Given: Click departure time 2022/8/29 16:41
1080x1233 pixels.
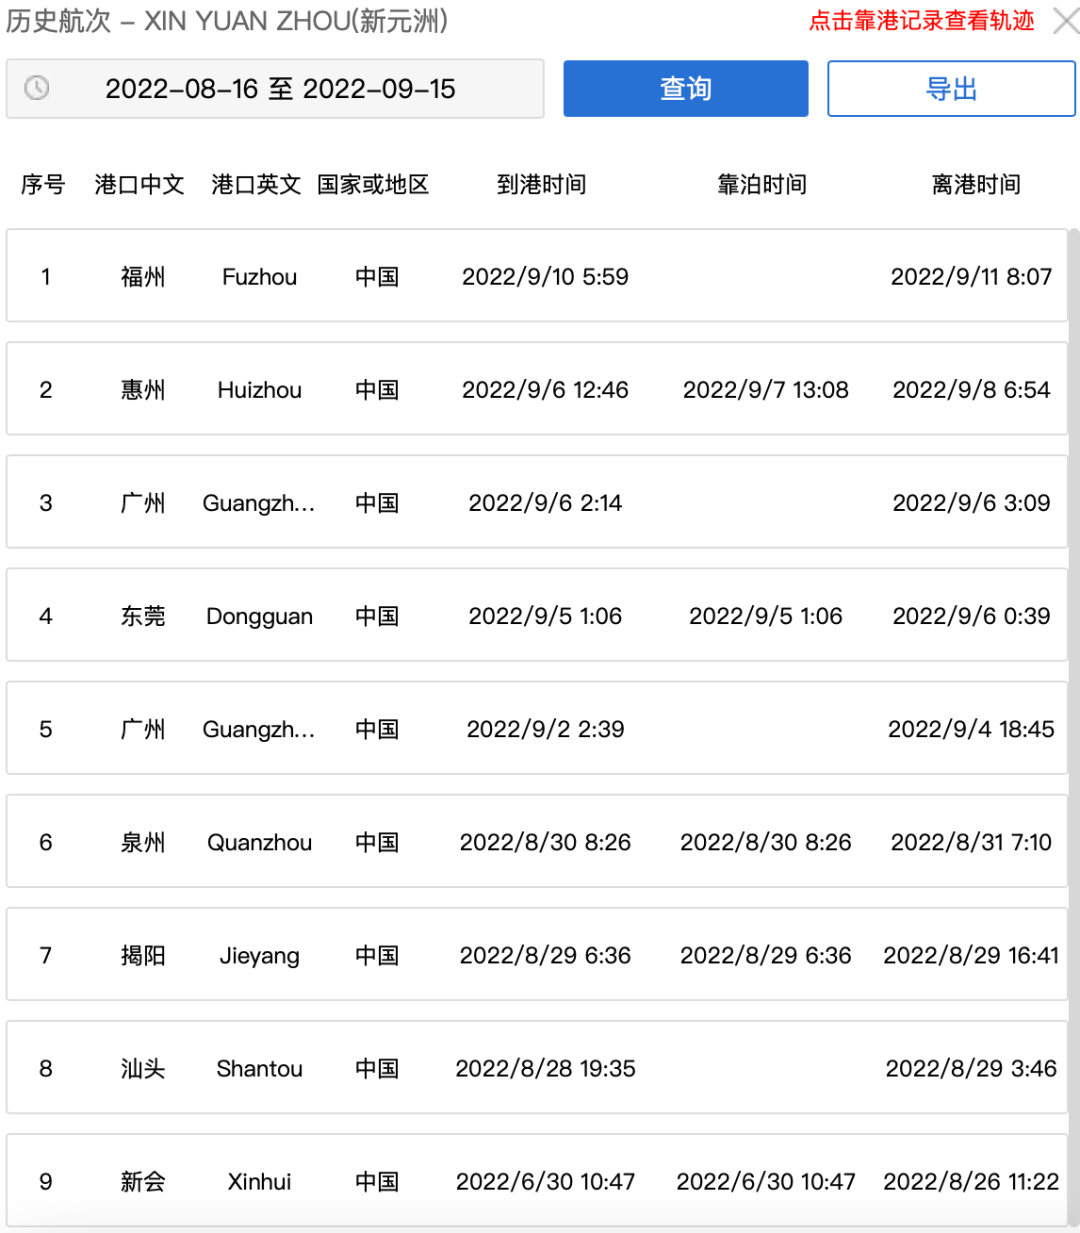Looking at the screenshot, I should pos(971,955).
